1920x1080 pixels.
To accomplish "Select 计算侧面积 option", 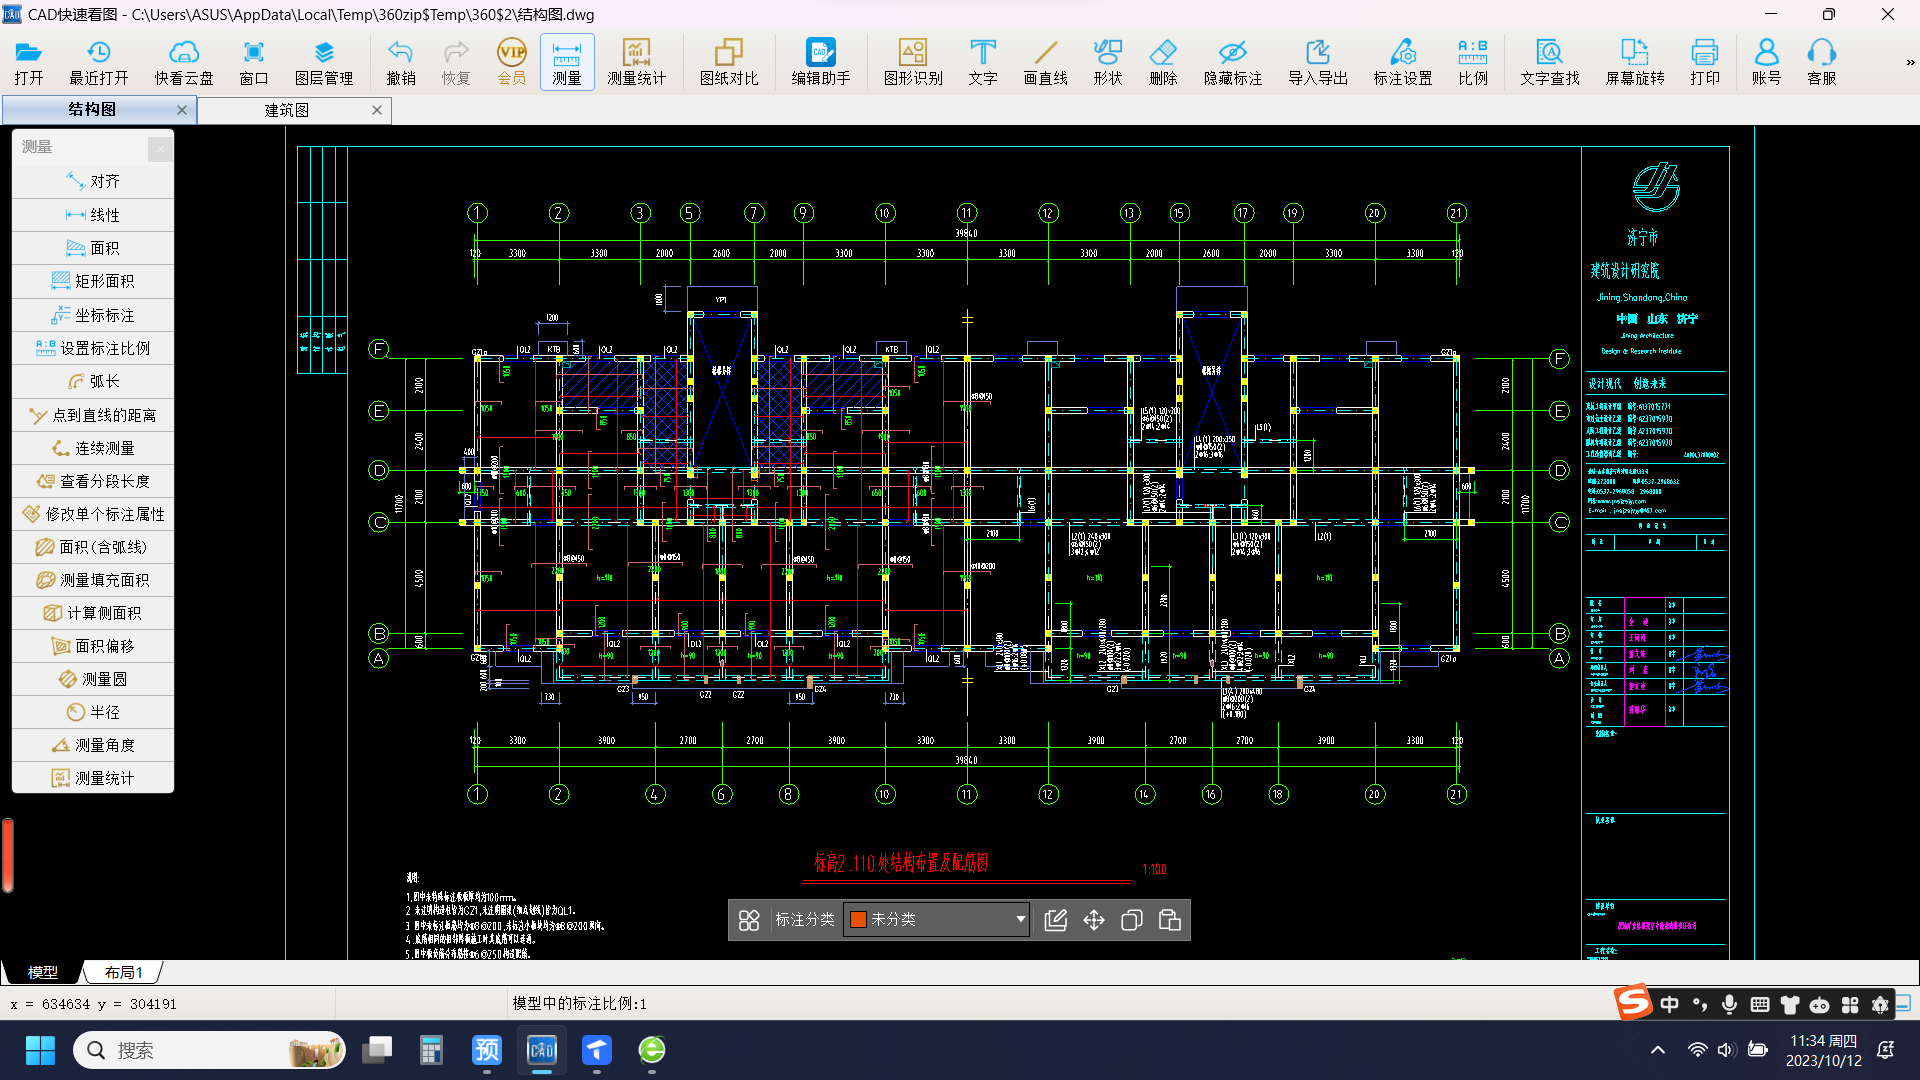I will coord(93,613).
